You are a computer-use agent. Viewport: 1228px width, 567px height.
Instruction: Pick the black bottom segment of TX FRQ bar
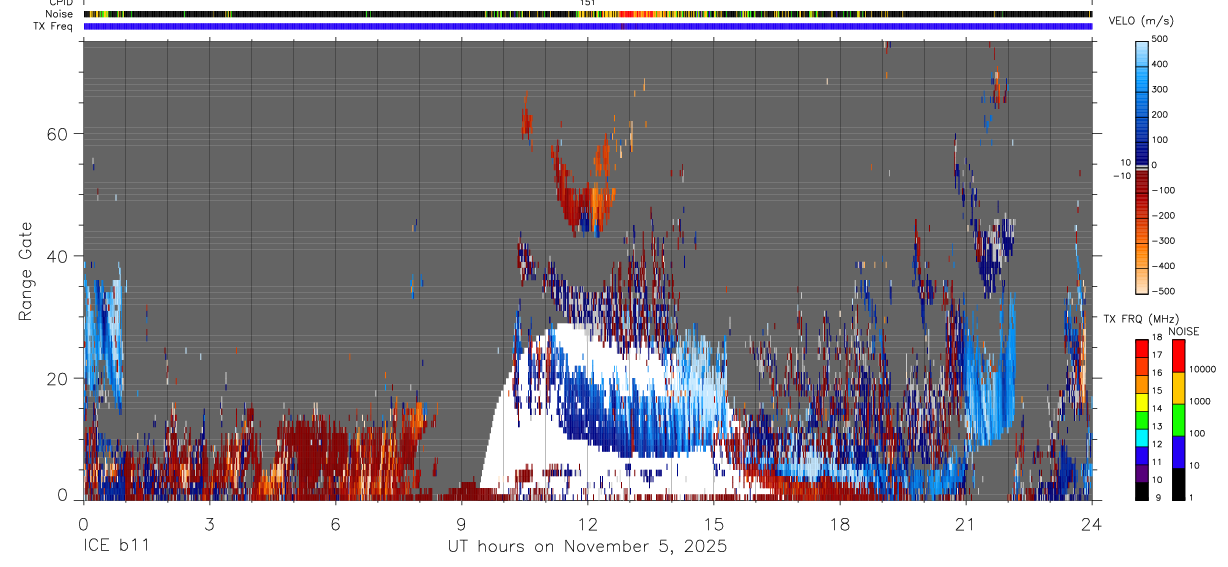[1142, 491]
